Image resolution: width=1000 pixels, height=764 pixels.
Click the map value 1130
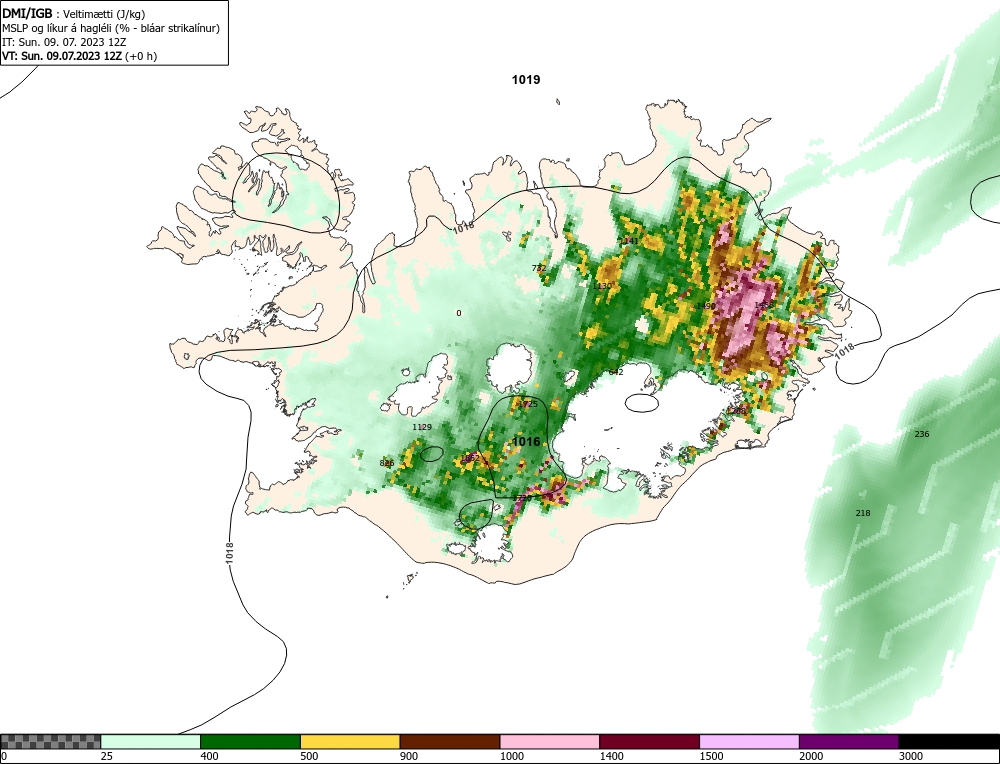[x=602, y=286]
